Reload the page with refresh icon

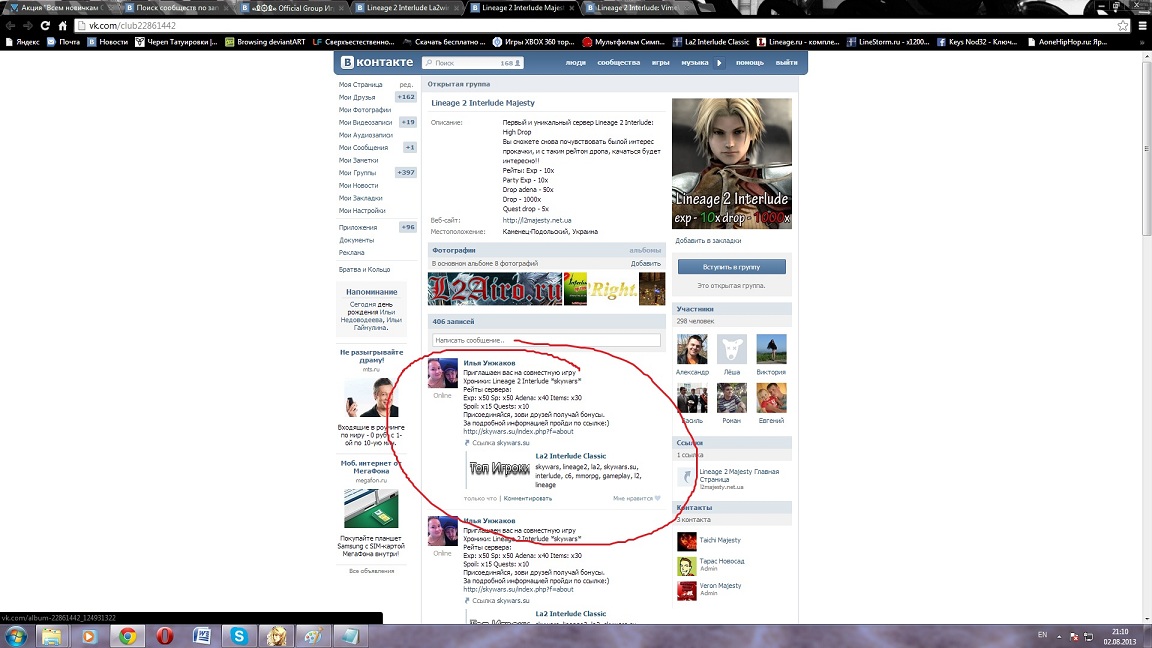click(x=45, y=25)
